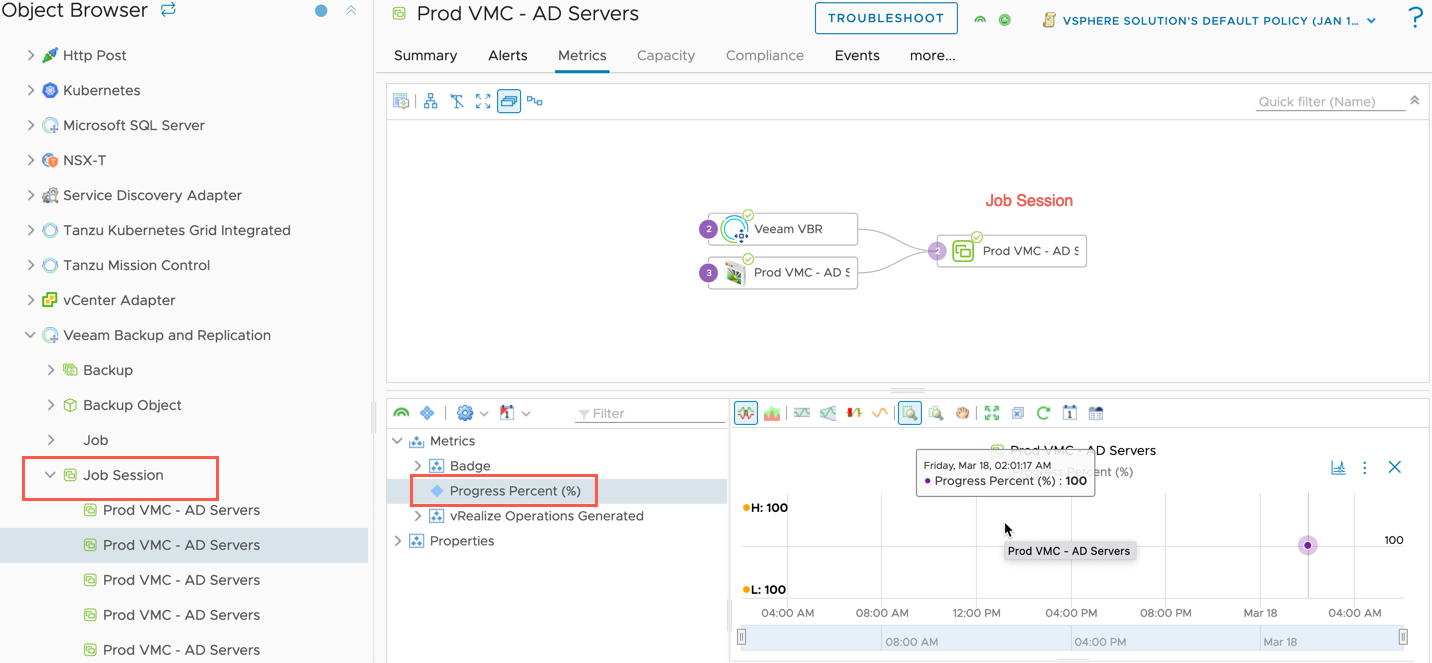Screen dimensions: 1432x663
Task: Select Backup Object under Veeam
Action: pos(132,405)
